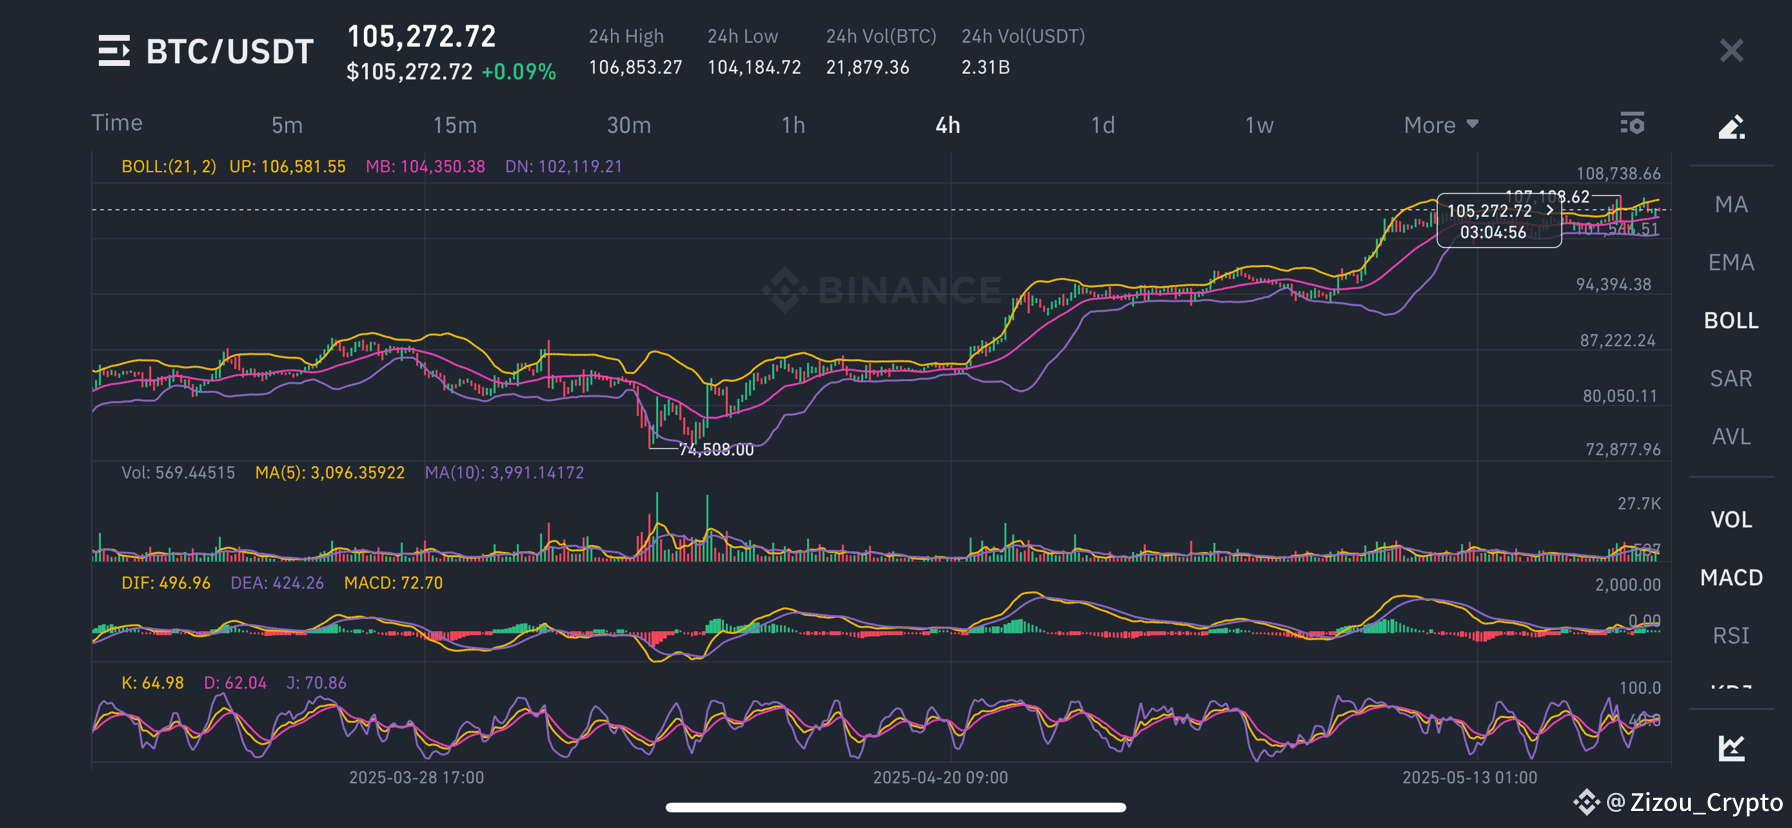The image size is (1792, 828).
Task: Select the 5m timeframe
Action: point(287,125)
